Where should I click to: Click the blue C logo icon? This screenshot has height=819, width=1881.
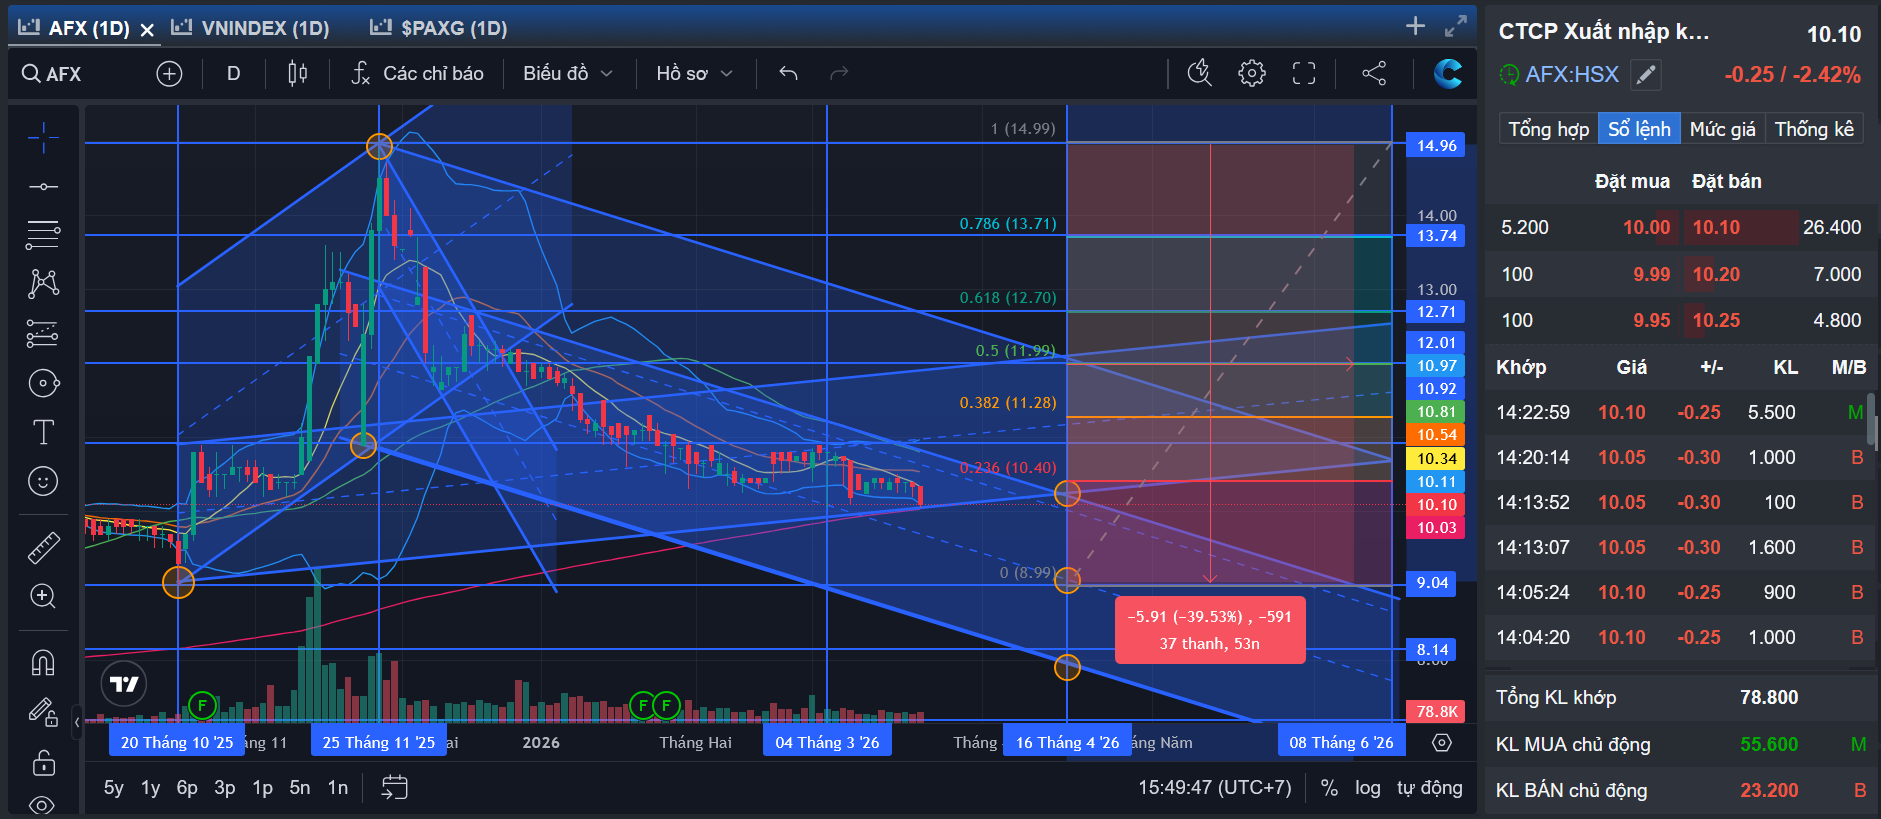tap(1447, 73)
